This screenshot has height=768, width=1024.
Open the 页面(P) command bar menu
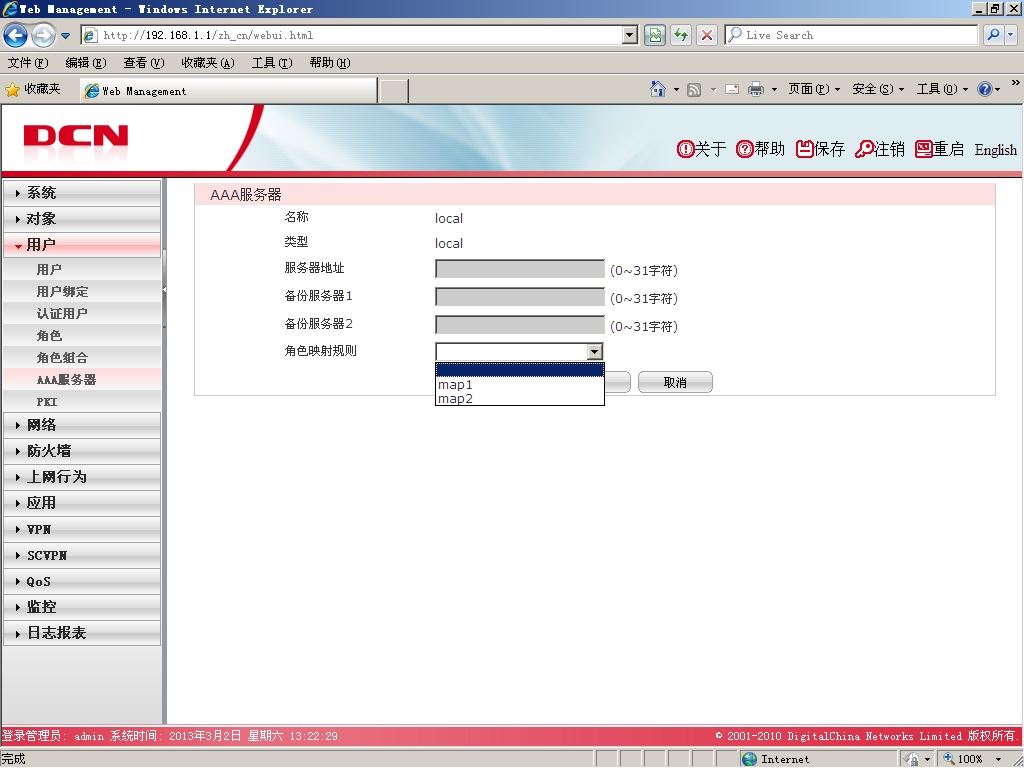814,89
